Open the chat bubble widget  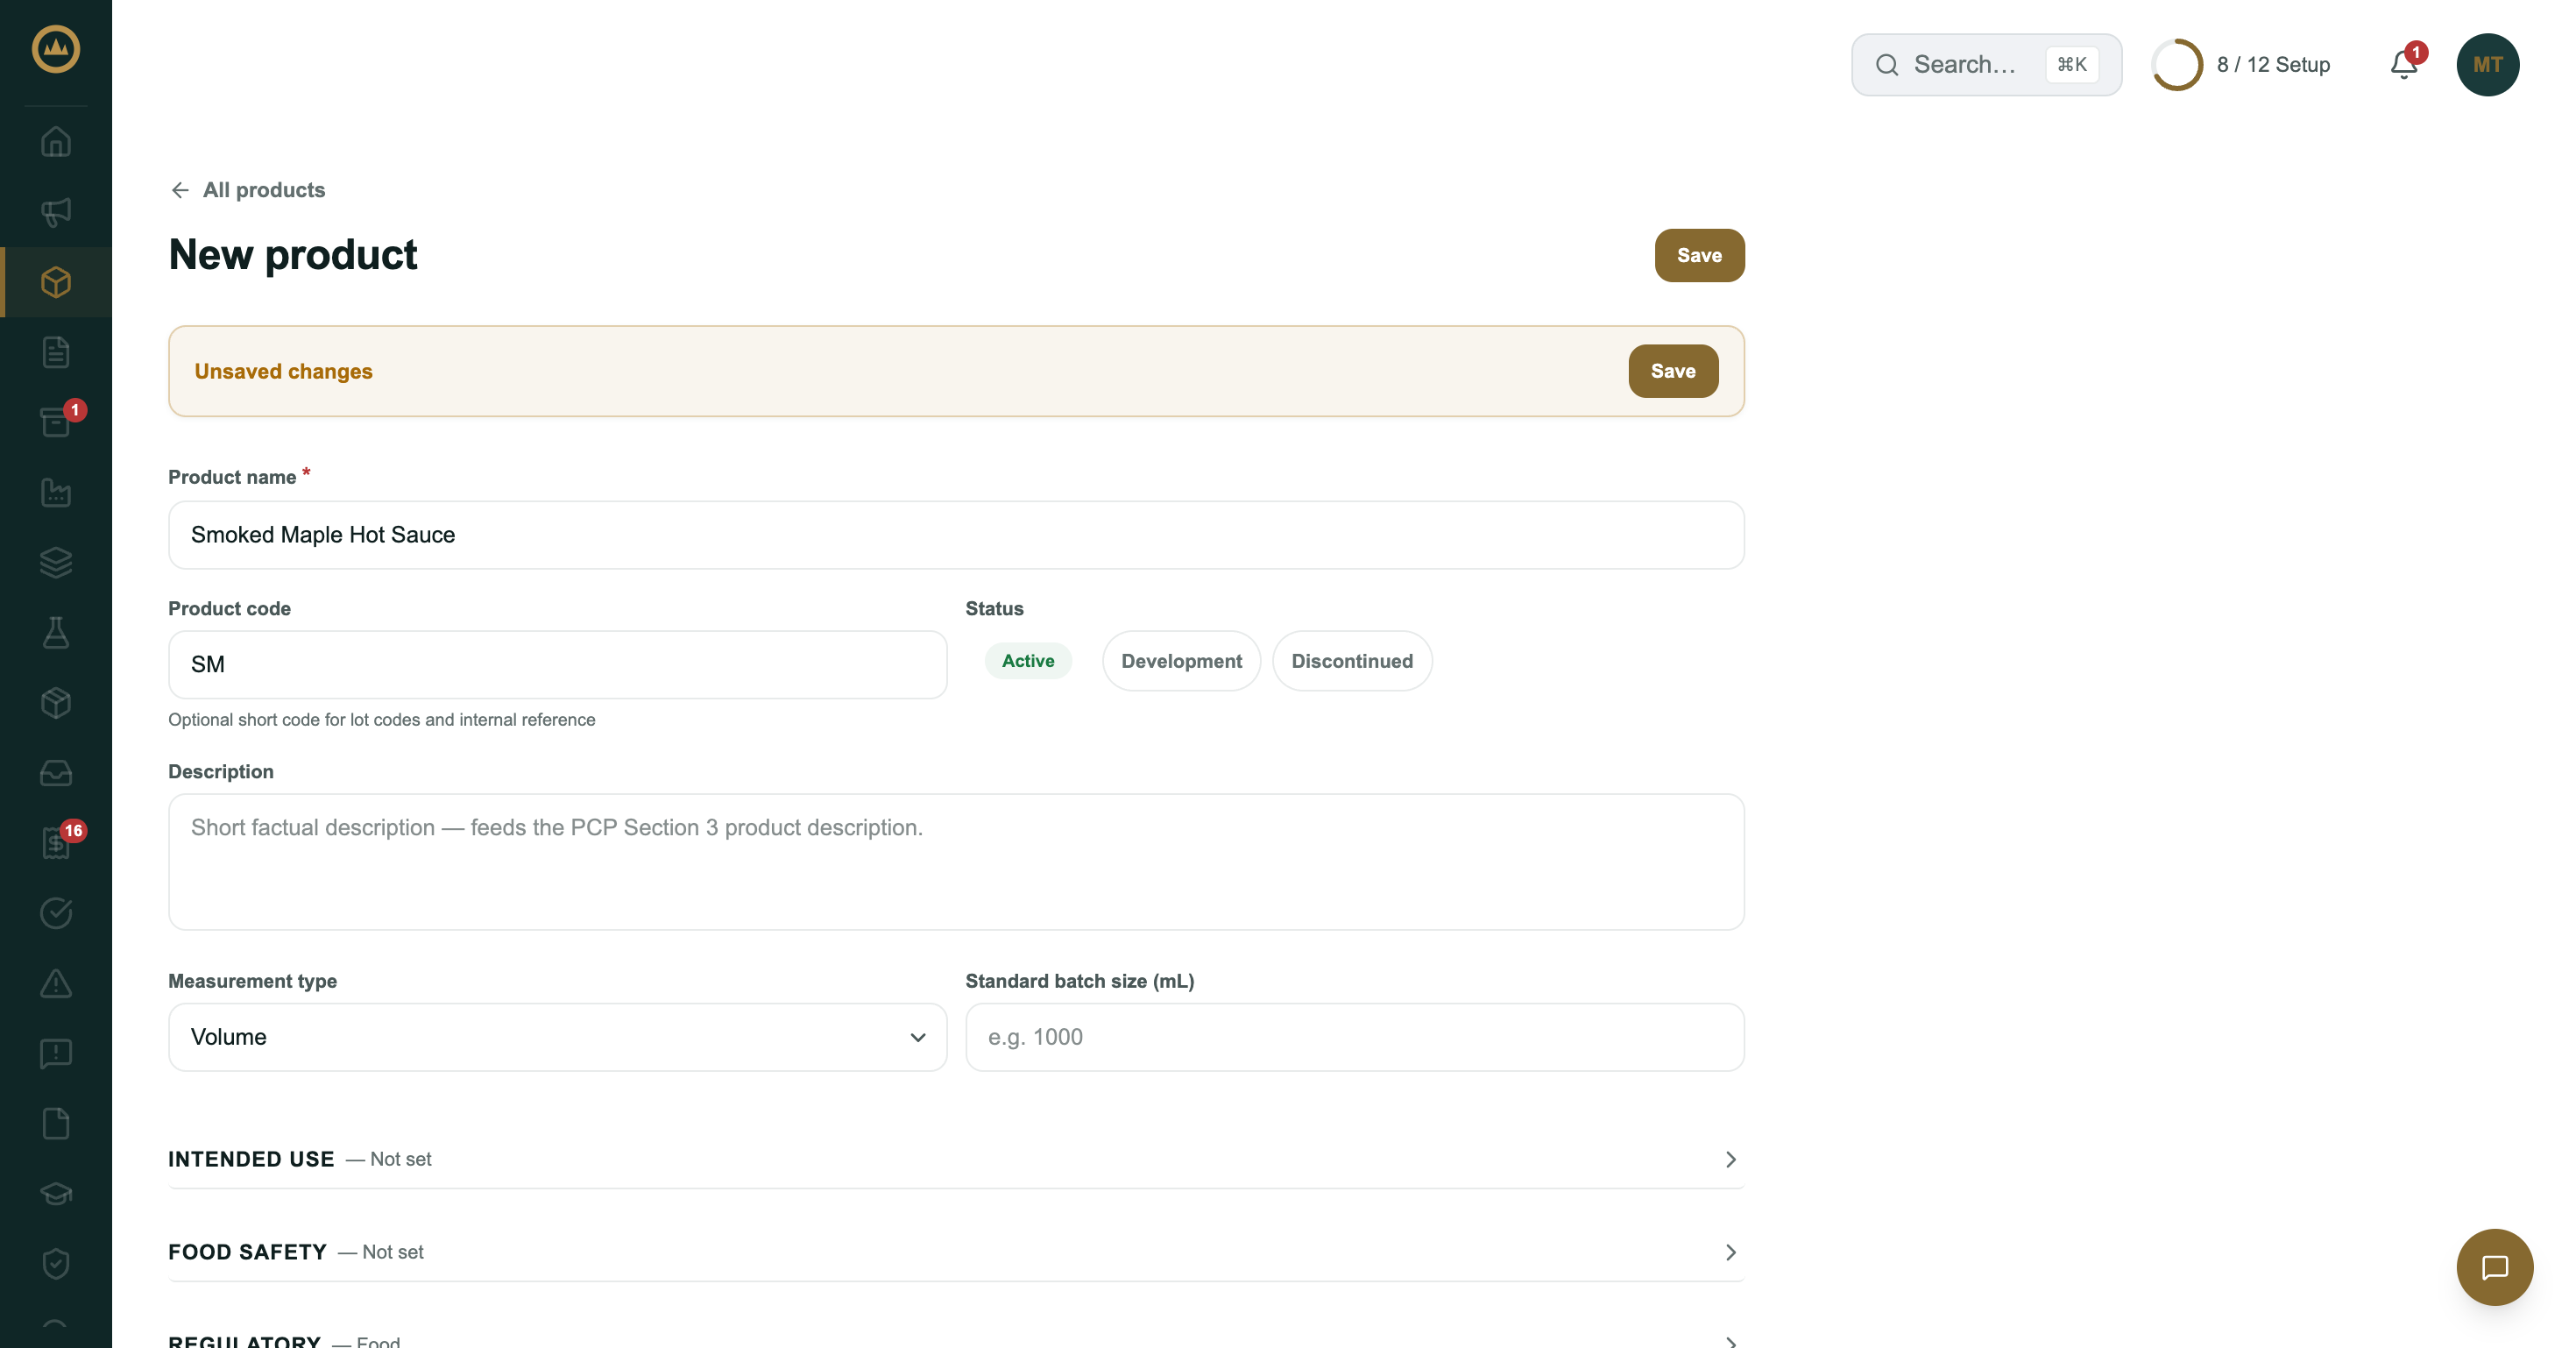point(2494,1267)
